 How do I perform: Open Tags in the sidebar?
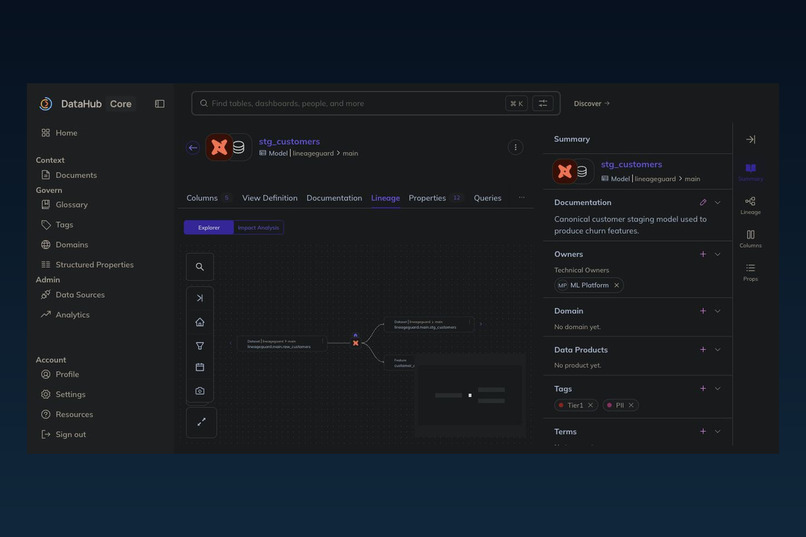pos(58,225)
